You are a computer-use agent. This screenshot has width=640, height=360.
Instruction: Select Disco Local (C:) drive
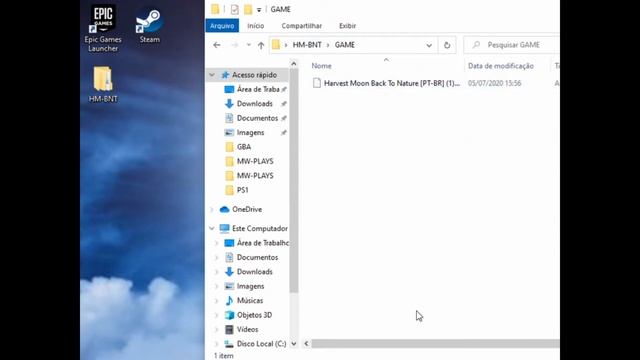pos(261,344)
